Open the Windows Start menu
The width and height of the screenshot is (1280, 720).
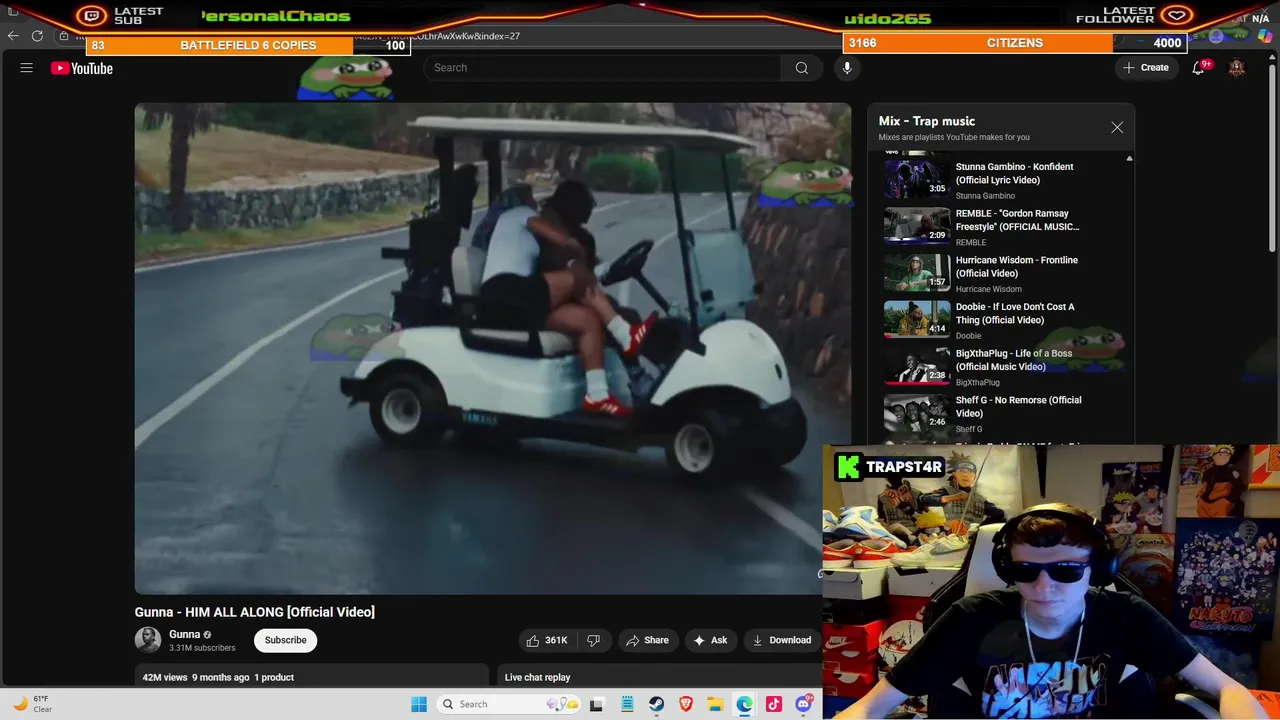point(419,704)
